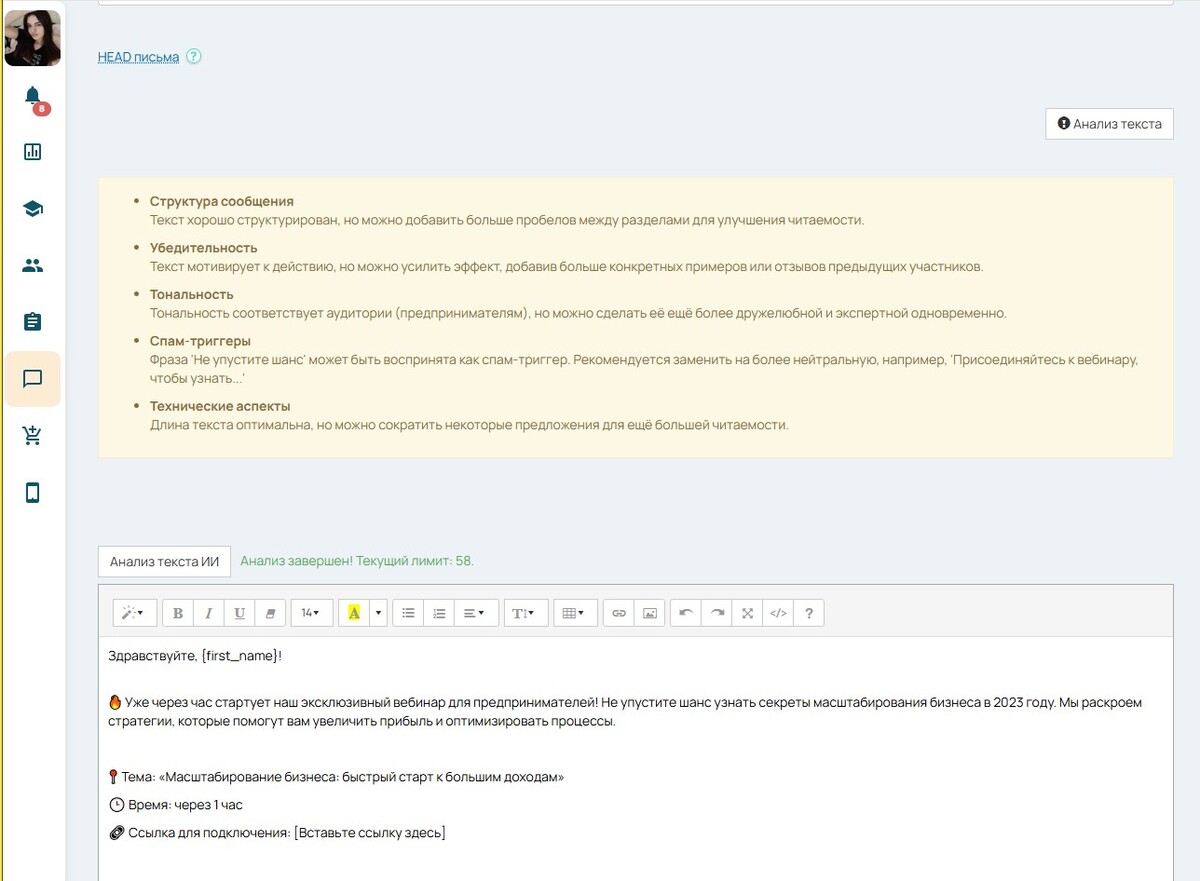
Task: Apply the yellow highlight color button
Action: pyautogui.click(x=354, y=613)
